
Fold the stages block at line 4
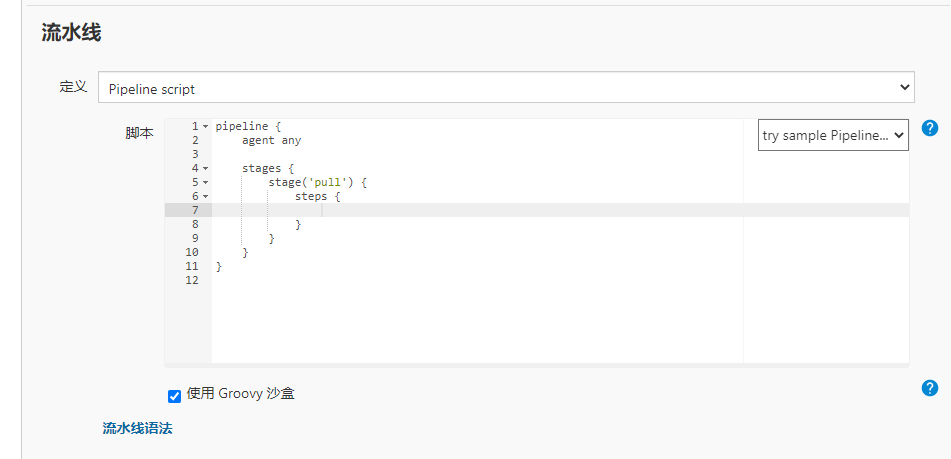tap(205, 169)
